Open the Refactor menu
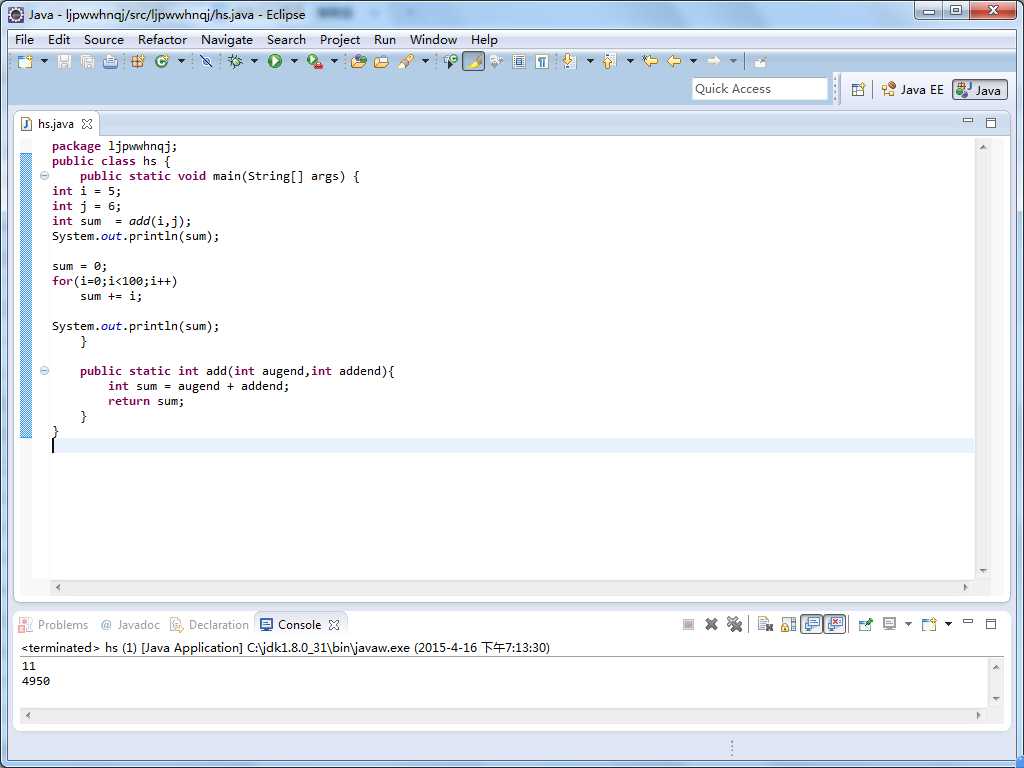Image resolution: width=1024 pixels, height=768 pixels. (x=163, y=40)
